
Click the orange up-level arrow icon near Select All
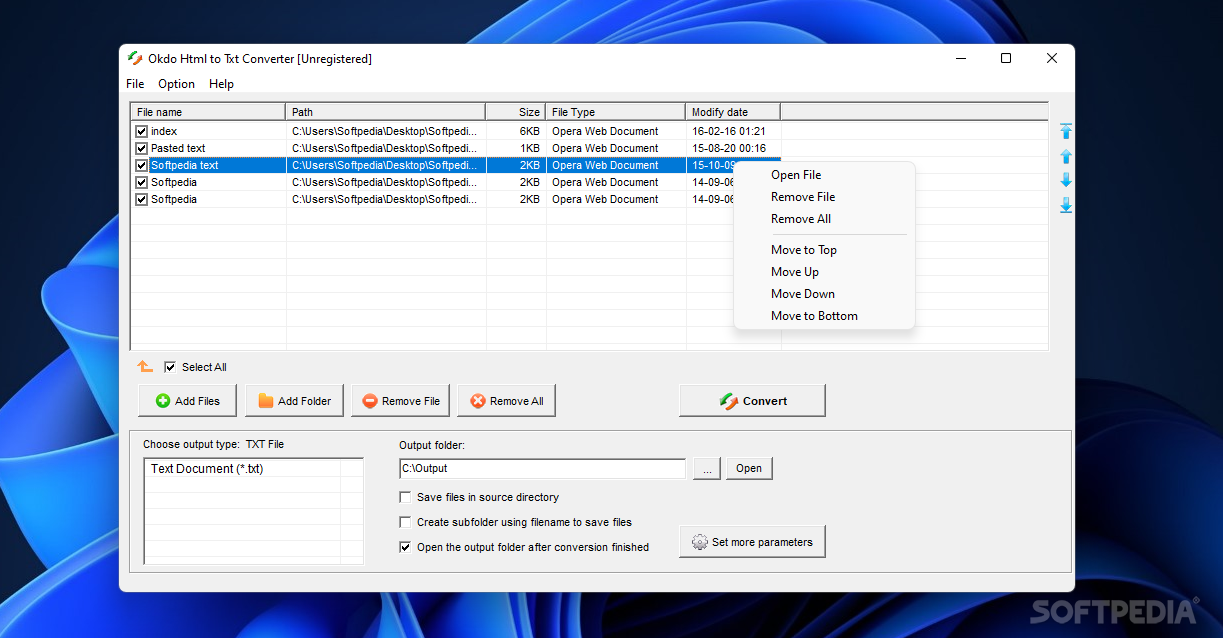coord(145,367)
